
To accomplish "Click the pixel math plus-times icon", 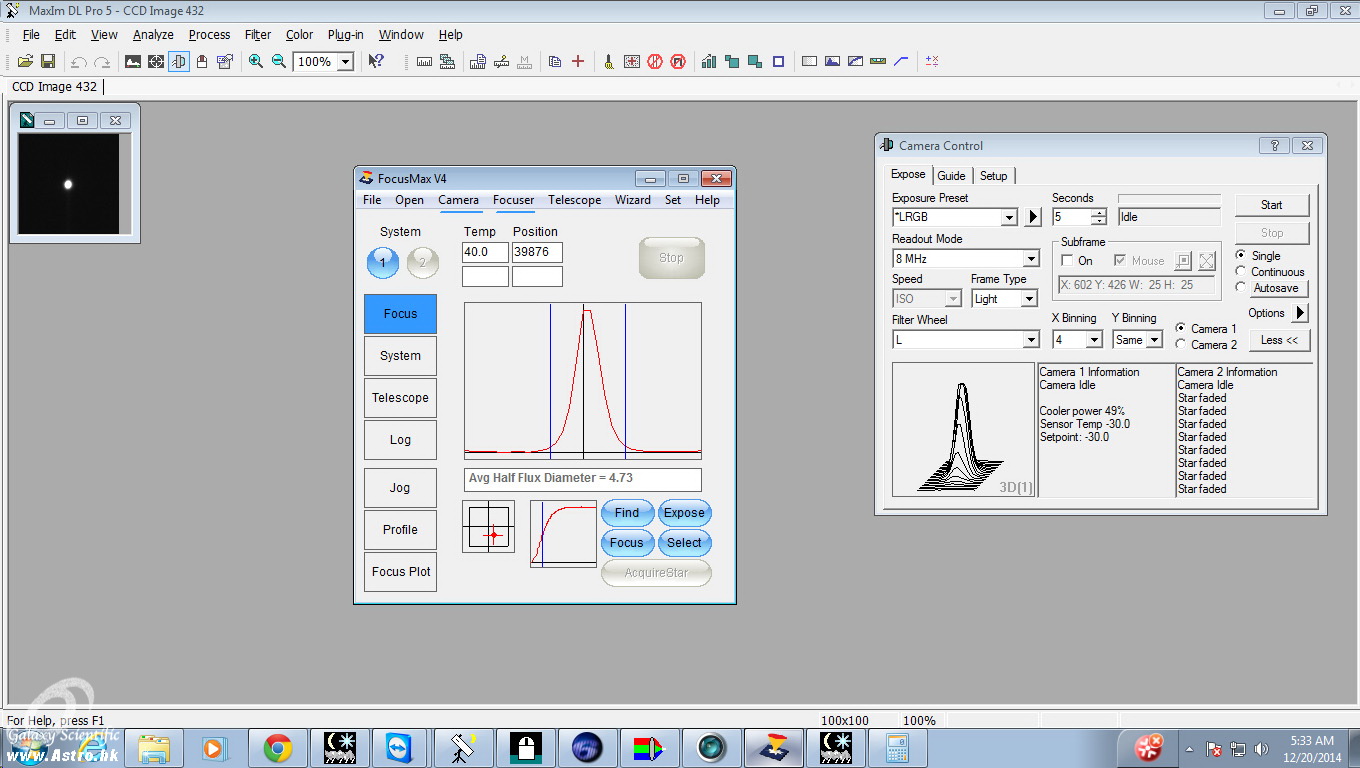I will [x=932, y=61].
